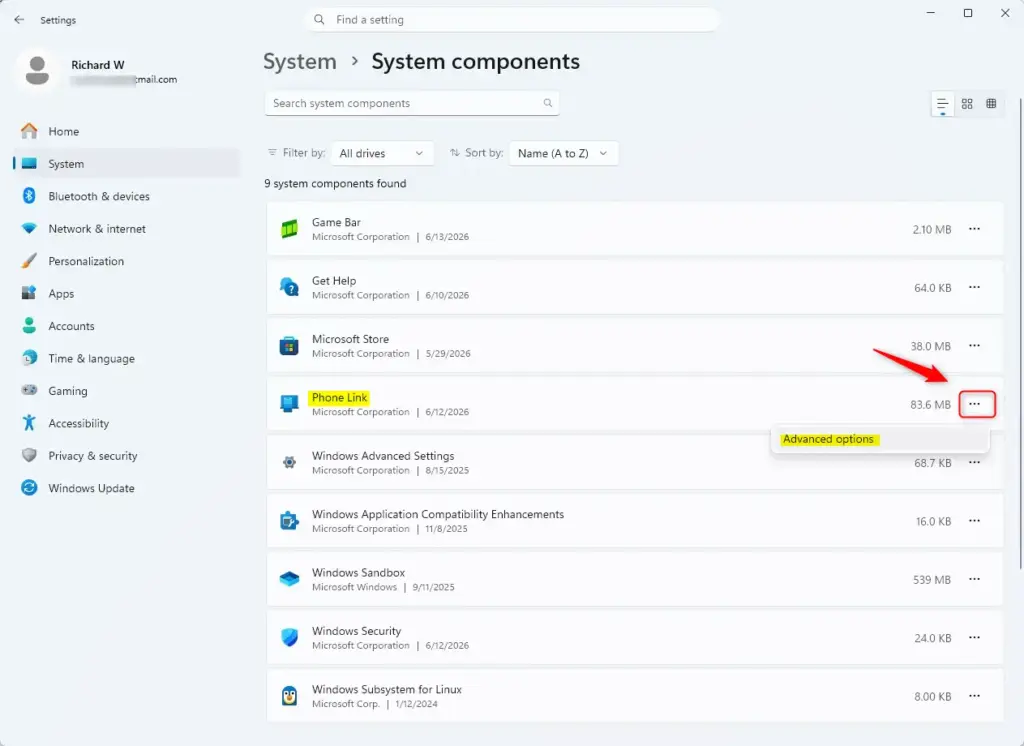Click the Windows Security name text
The width and height of the screenshot is (1024, 746).
click(x=356, y=631)
